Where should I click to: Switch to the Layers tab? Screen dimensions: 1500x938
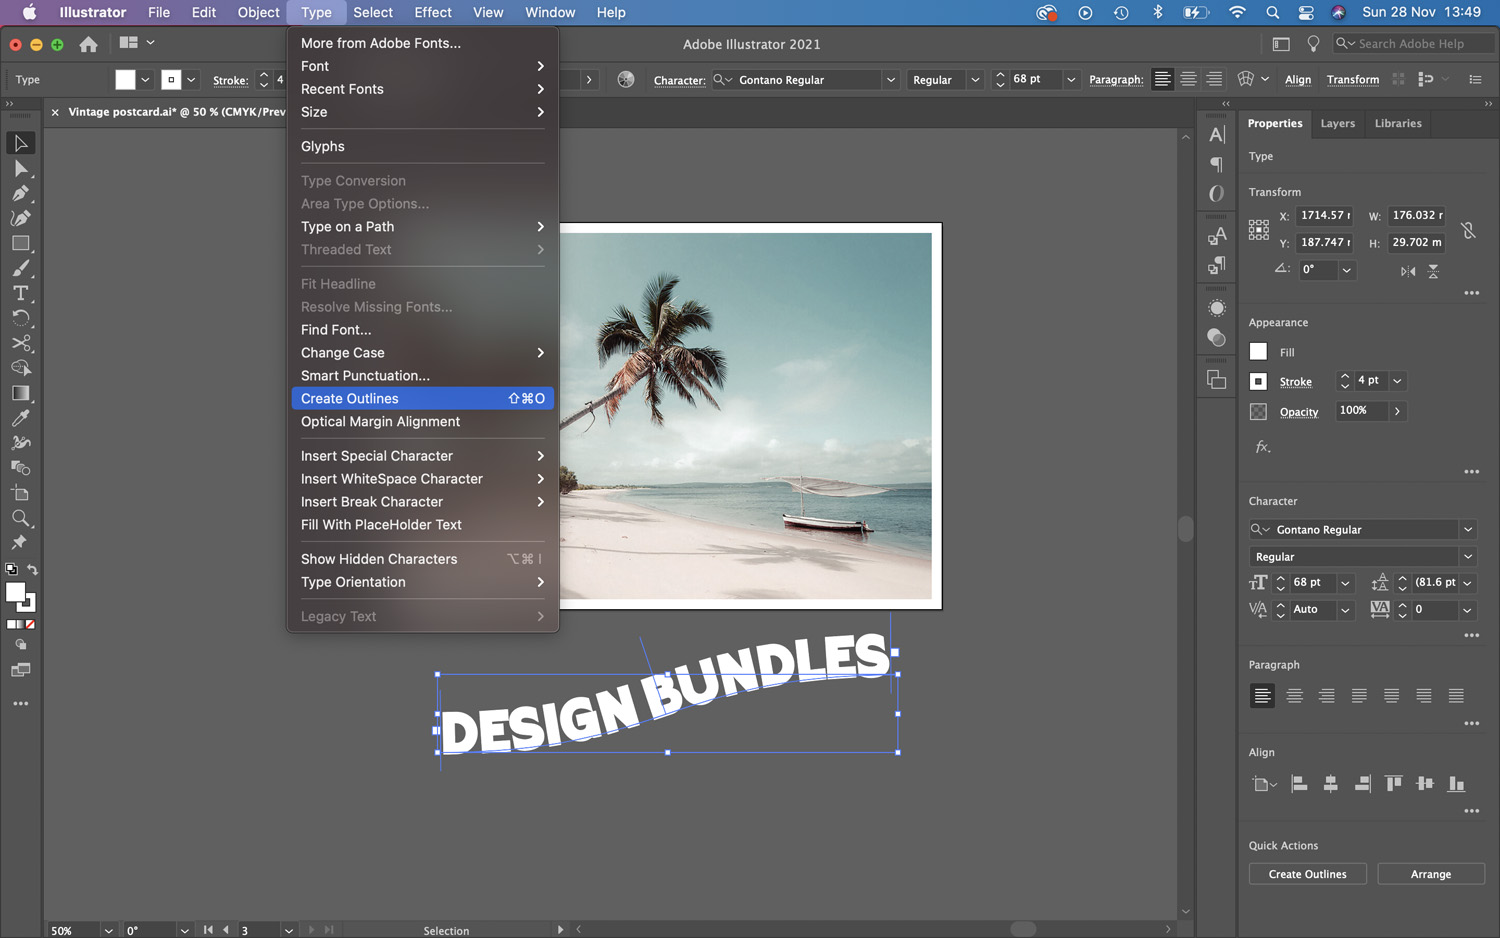[1337, 123]
